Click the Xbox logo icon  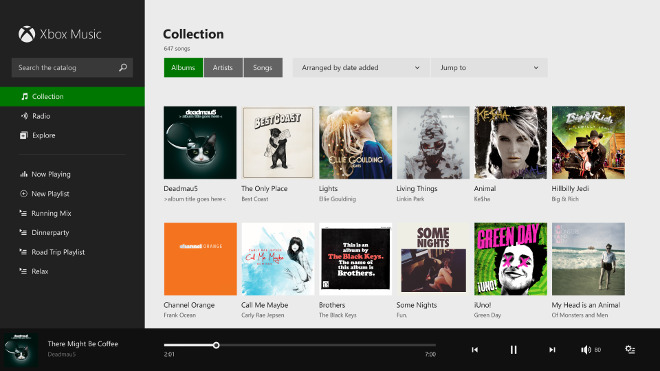27,34
